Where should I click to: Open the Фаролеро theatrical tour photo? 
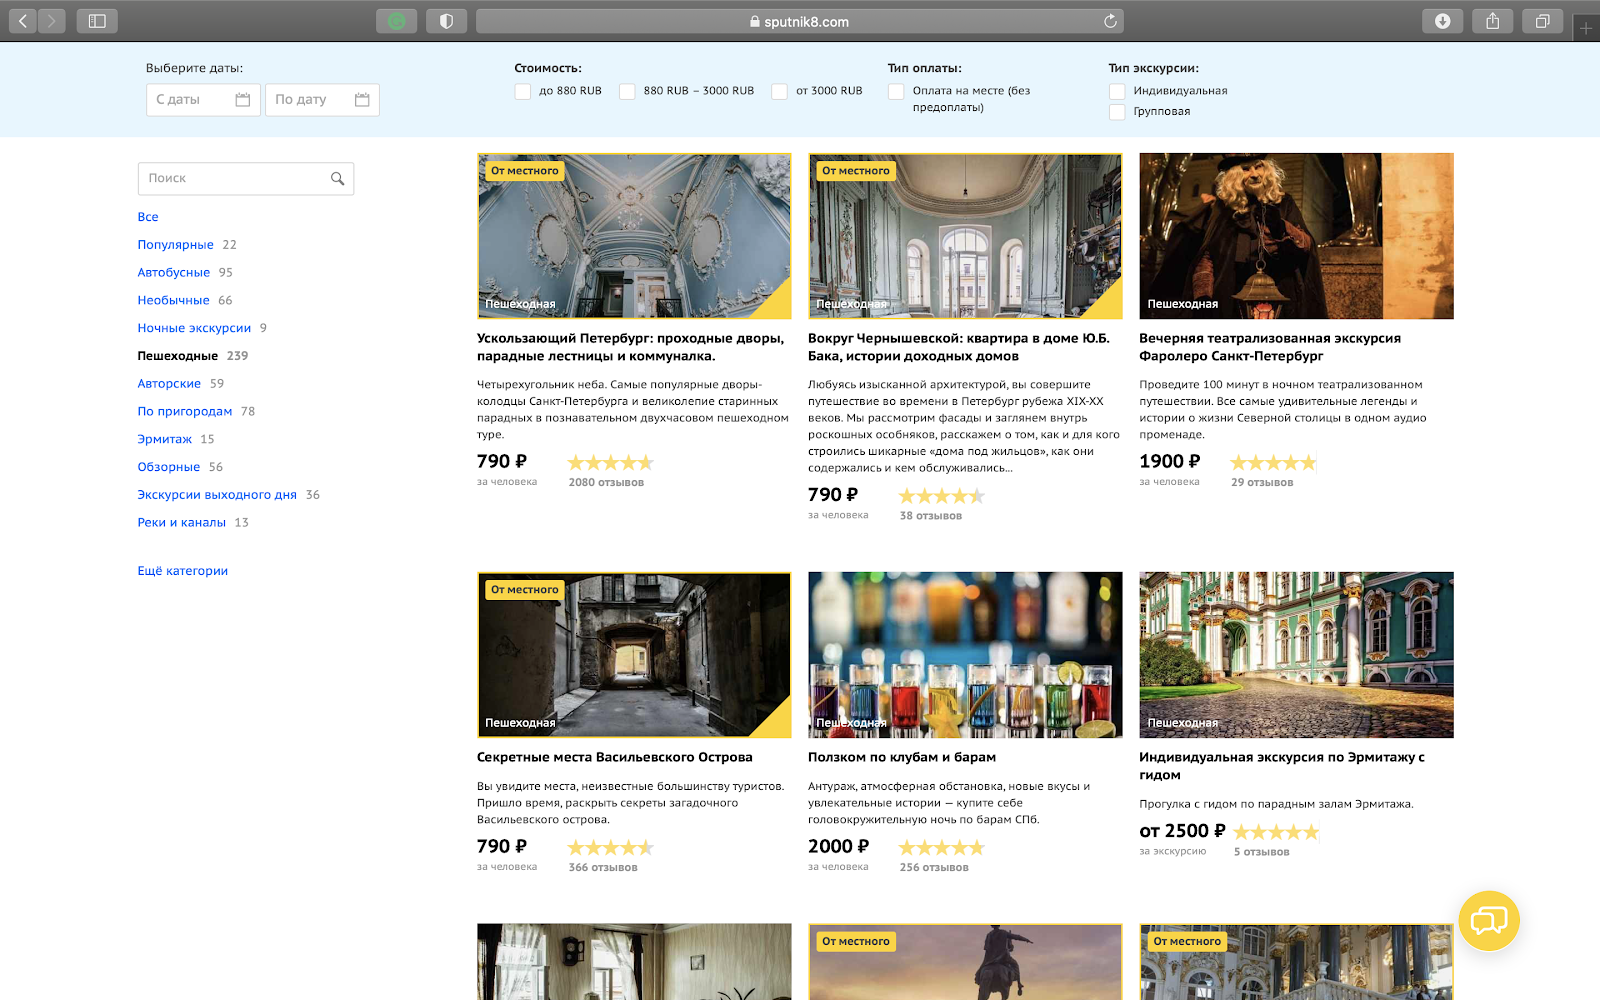[1296, 236]
